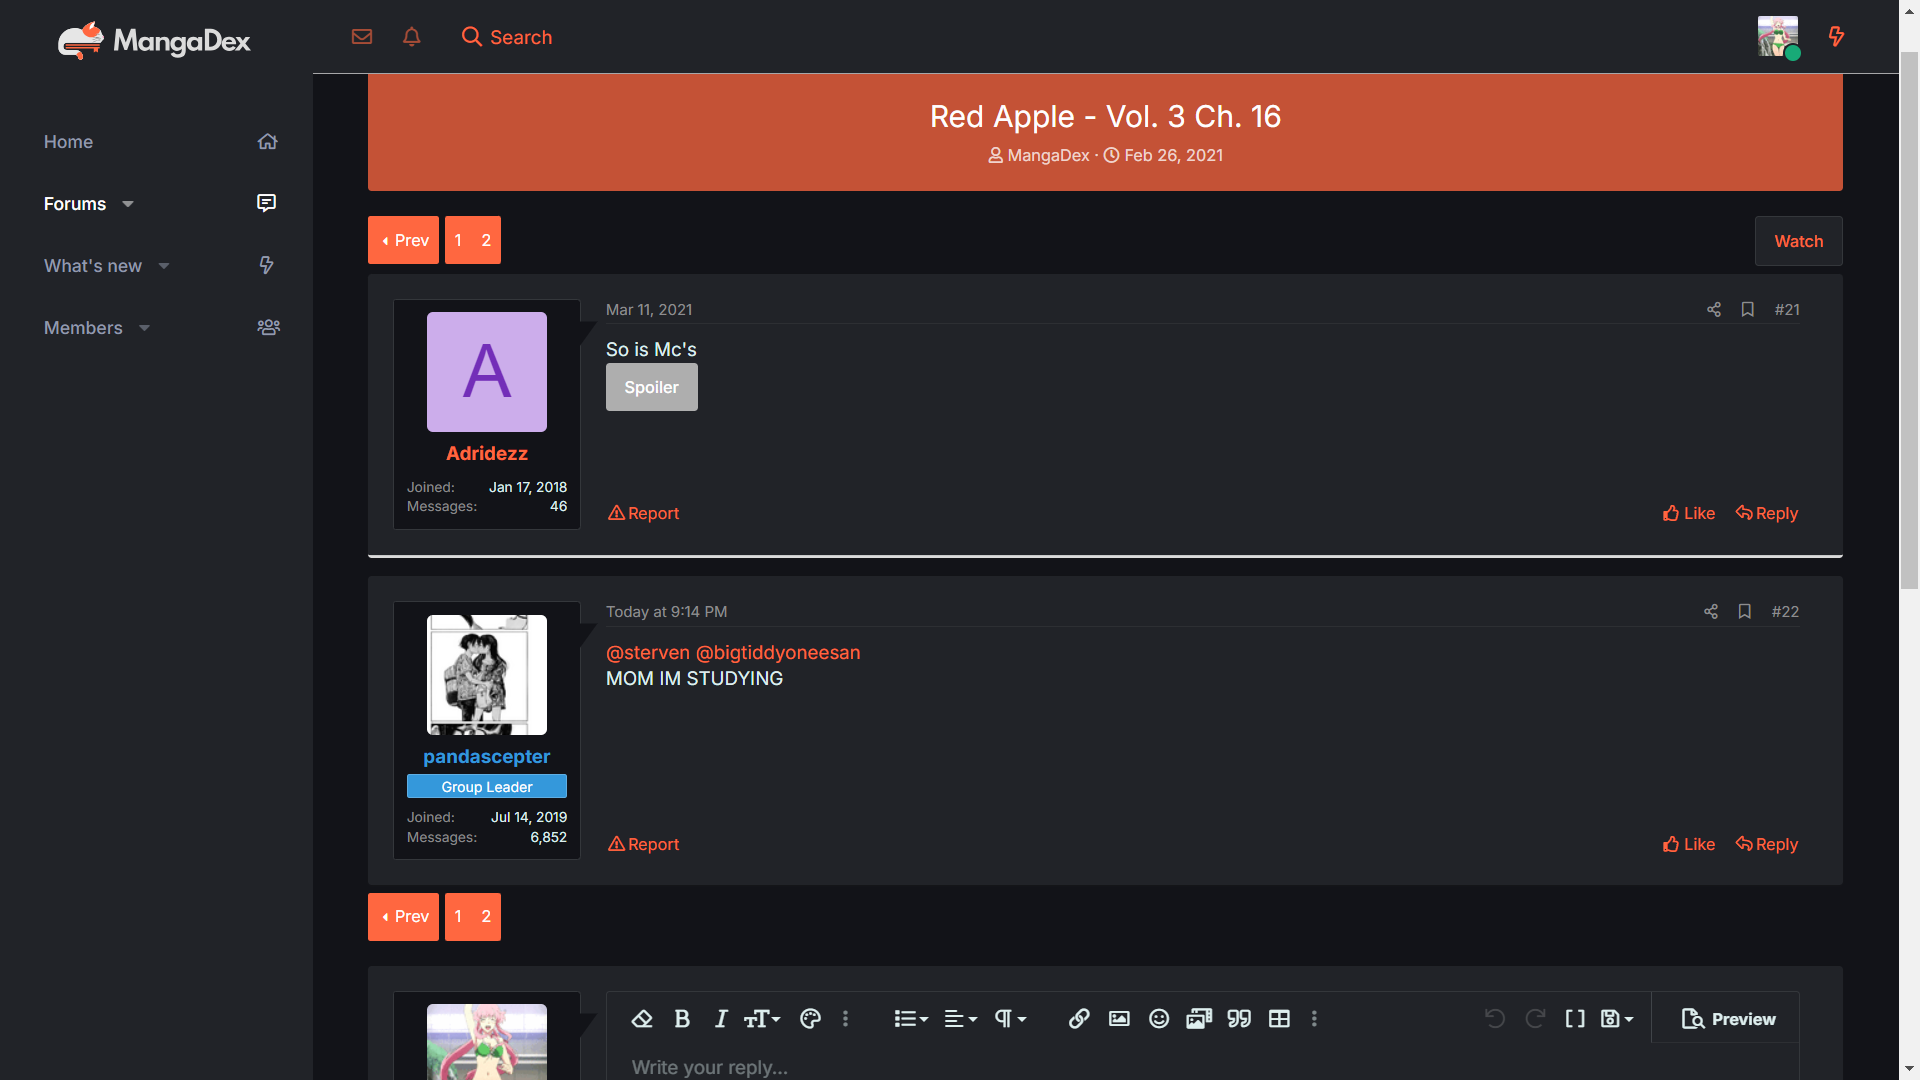Click the Preview button in editor
This screenshot has height=1080, width=1920.
(1728, 1019)
